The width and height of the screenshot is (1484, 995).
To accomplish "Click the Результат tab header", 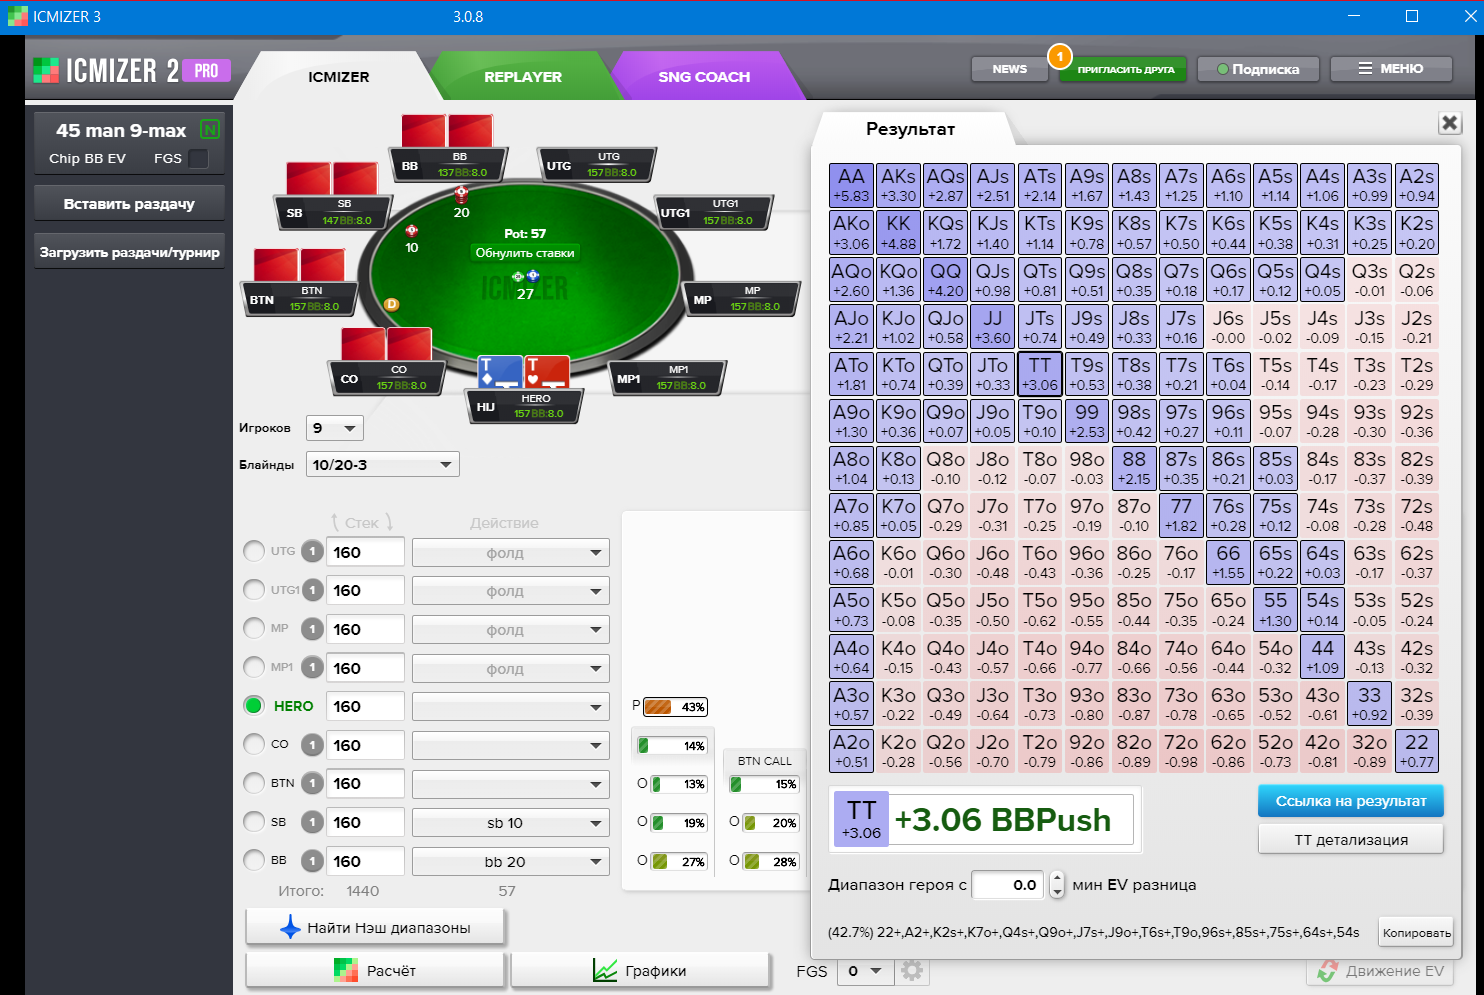I will coord(910,129).
